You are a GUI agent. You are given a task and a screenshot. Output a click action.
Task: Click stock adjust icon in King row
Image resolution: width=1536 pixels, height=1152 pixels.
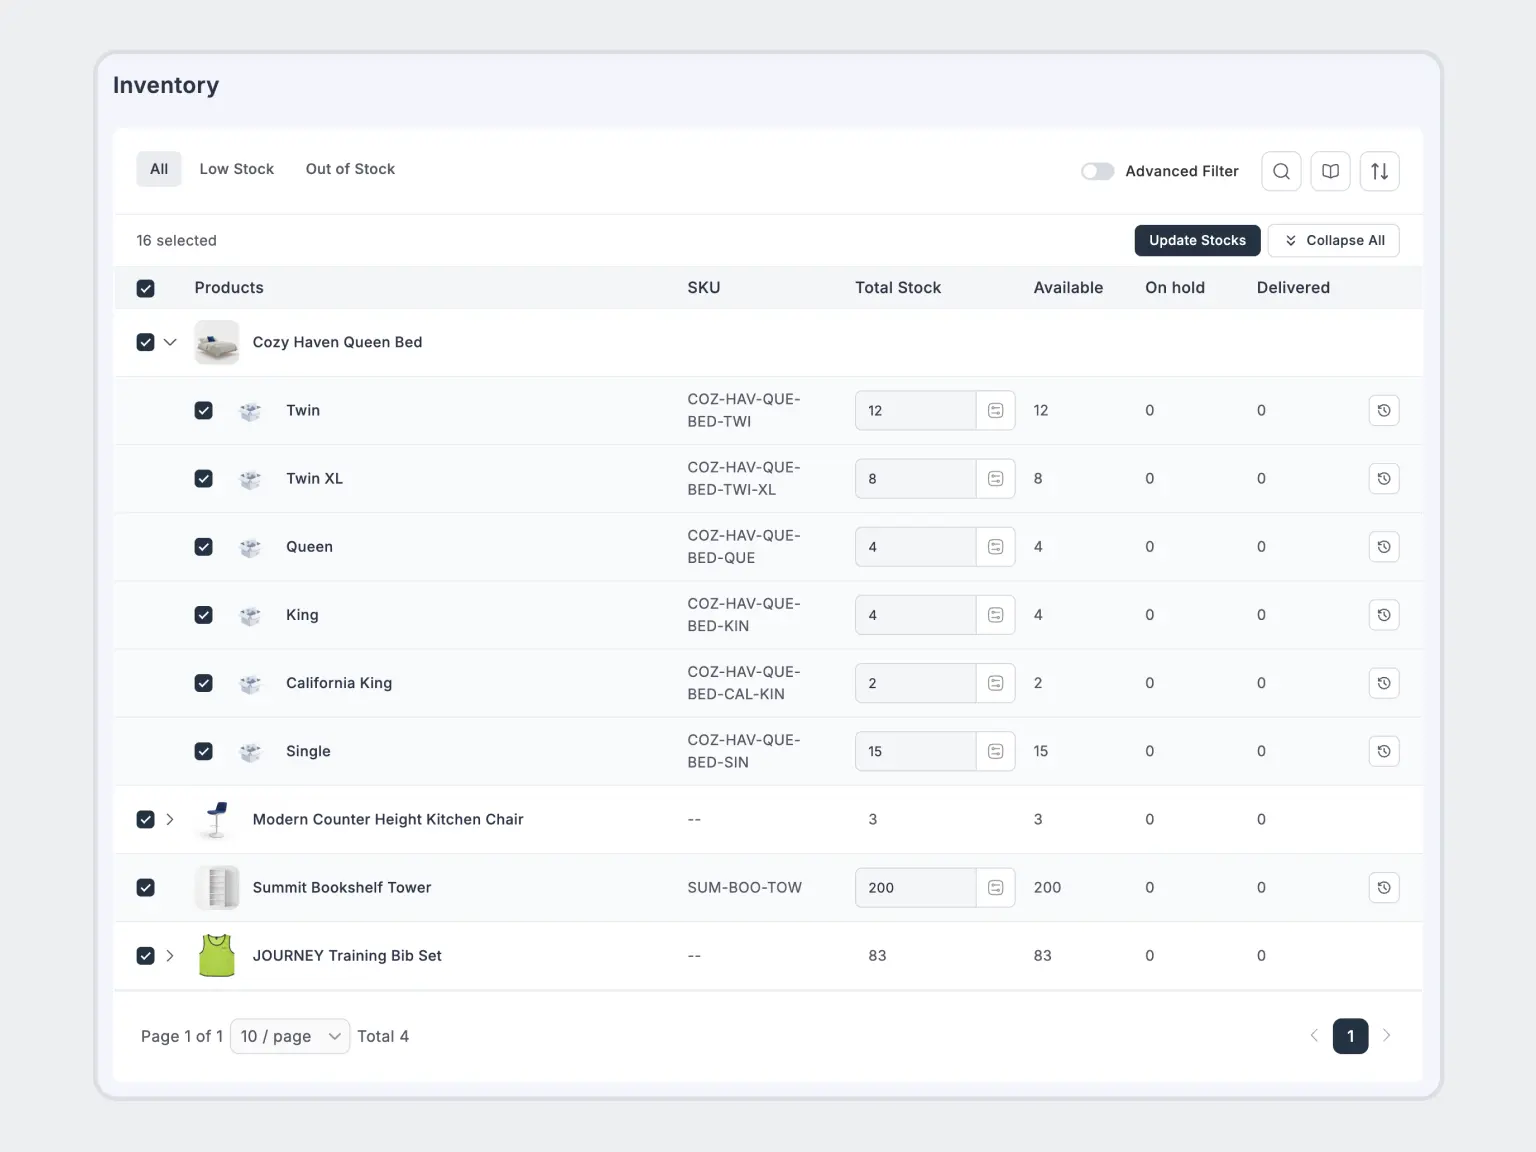coord(996,615)
